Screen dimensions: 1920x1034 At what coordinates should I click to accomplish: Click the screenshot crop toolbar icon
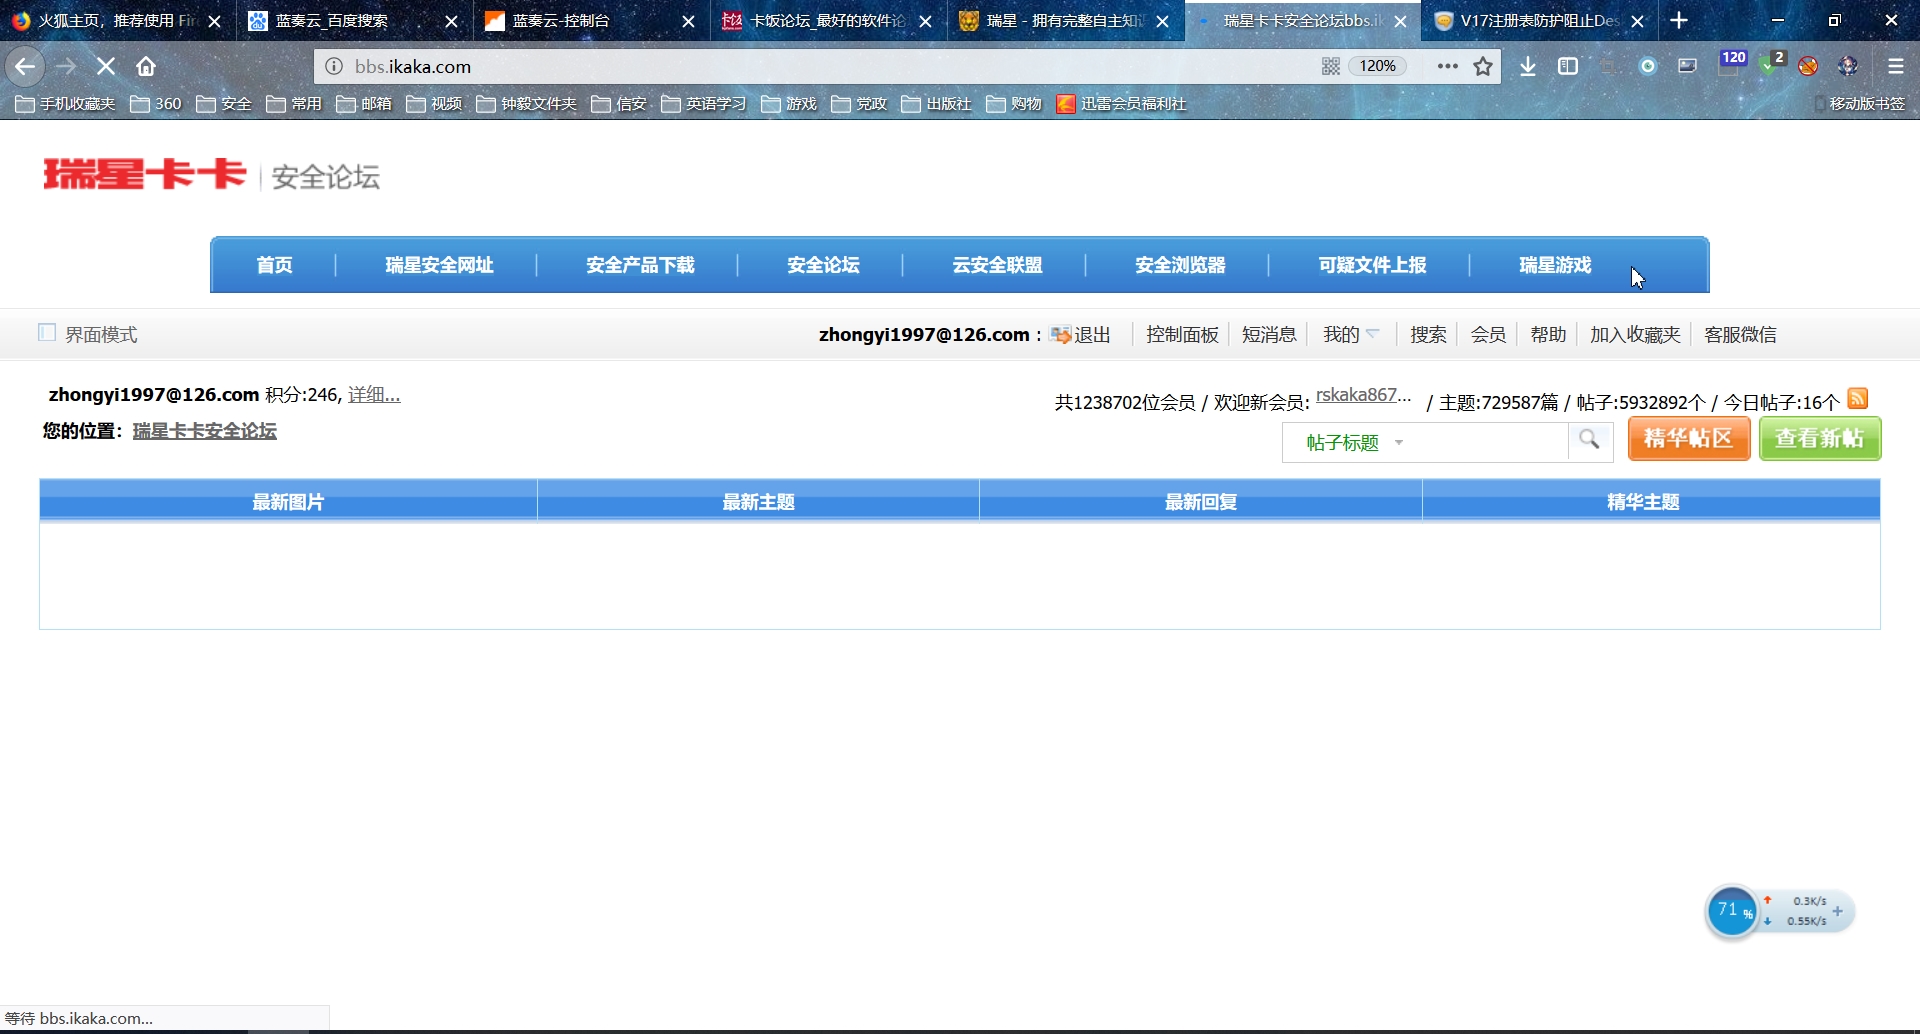click(x=1608, y=66)
